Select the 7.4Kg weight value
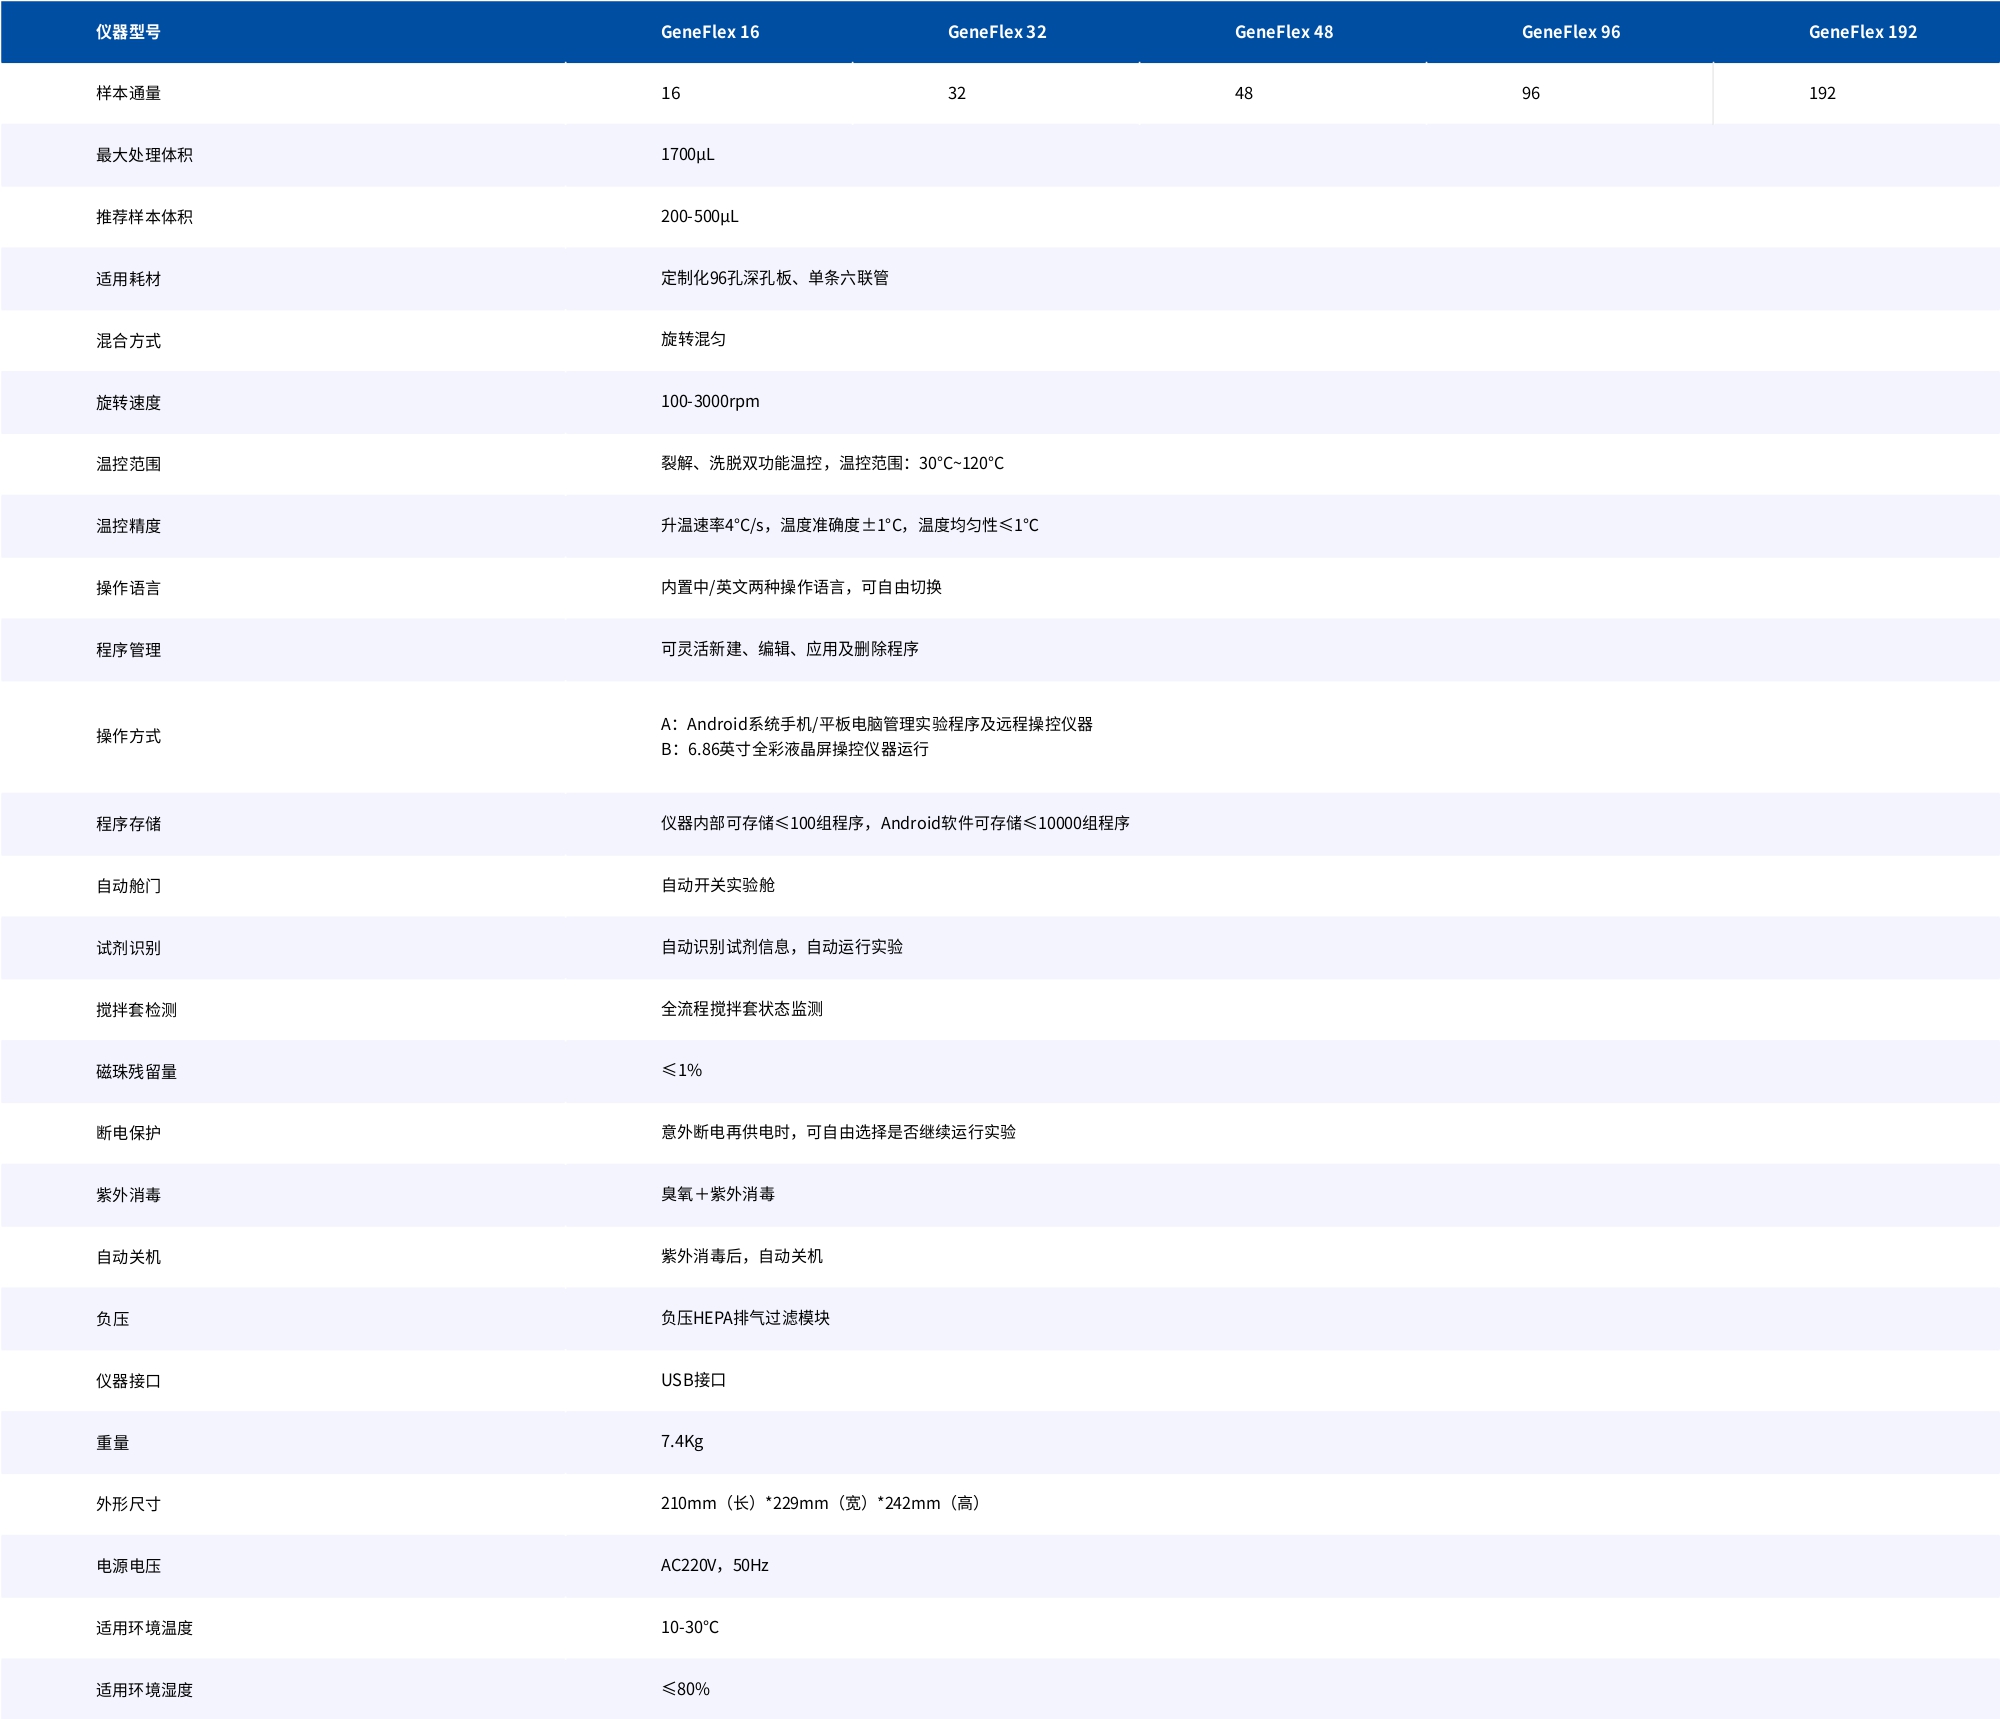This screenshot has height=1719, width=2000. click(x=681, y=1441)
